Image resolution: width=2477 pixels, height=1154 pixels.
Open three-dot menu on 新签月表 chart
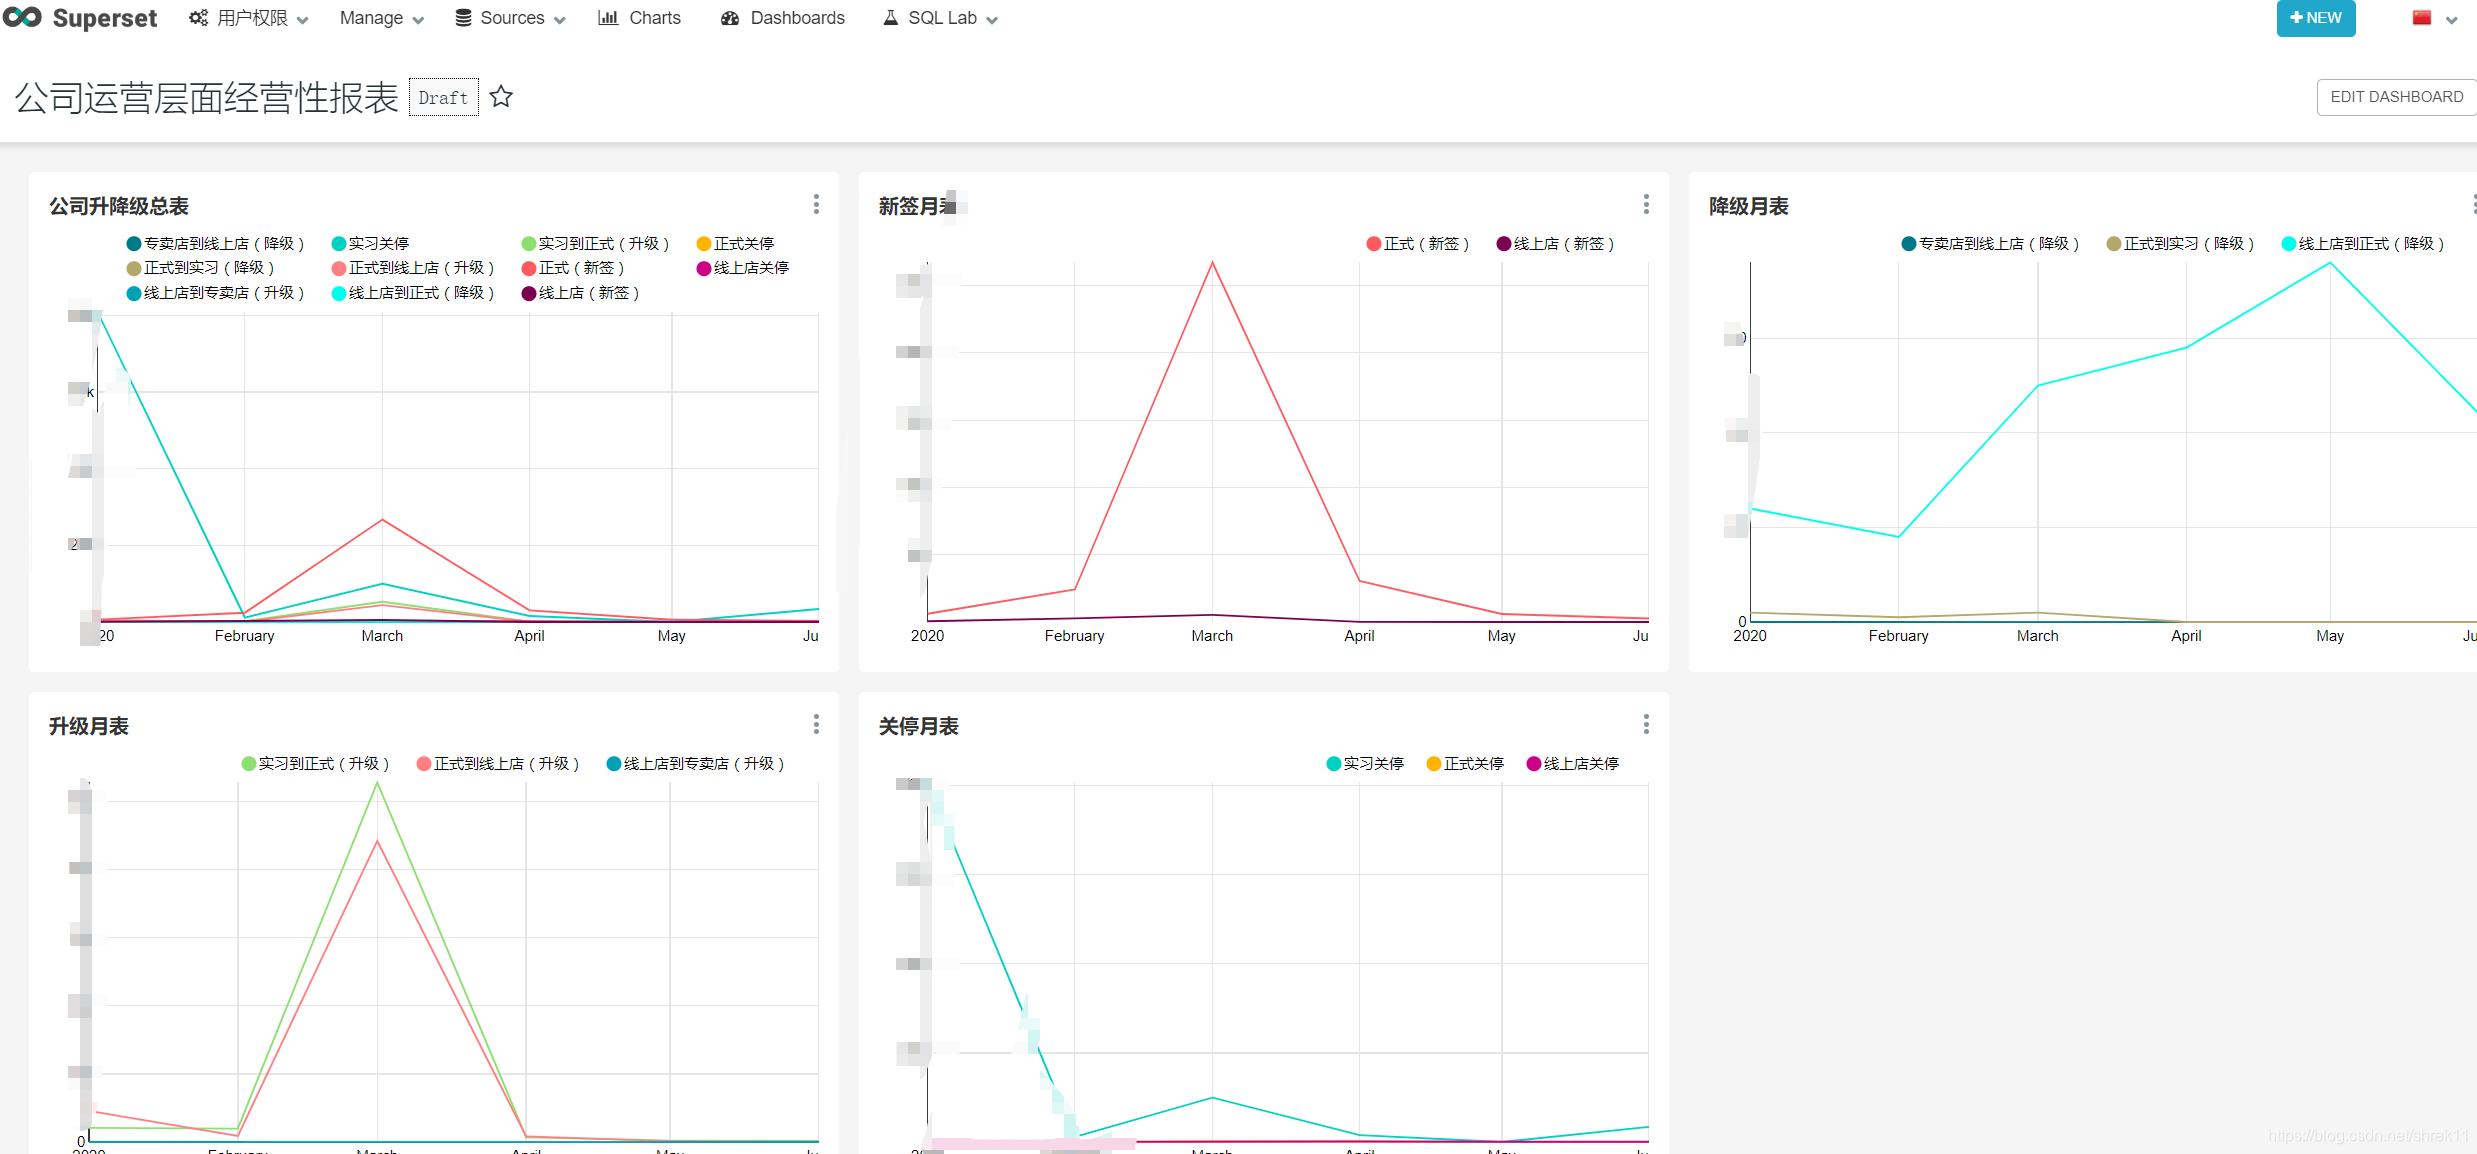tap(1646, 204)
